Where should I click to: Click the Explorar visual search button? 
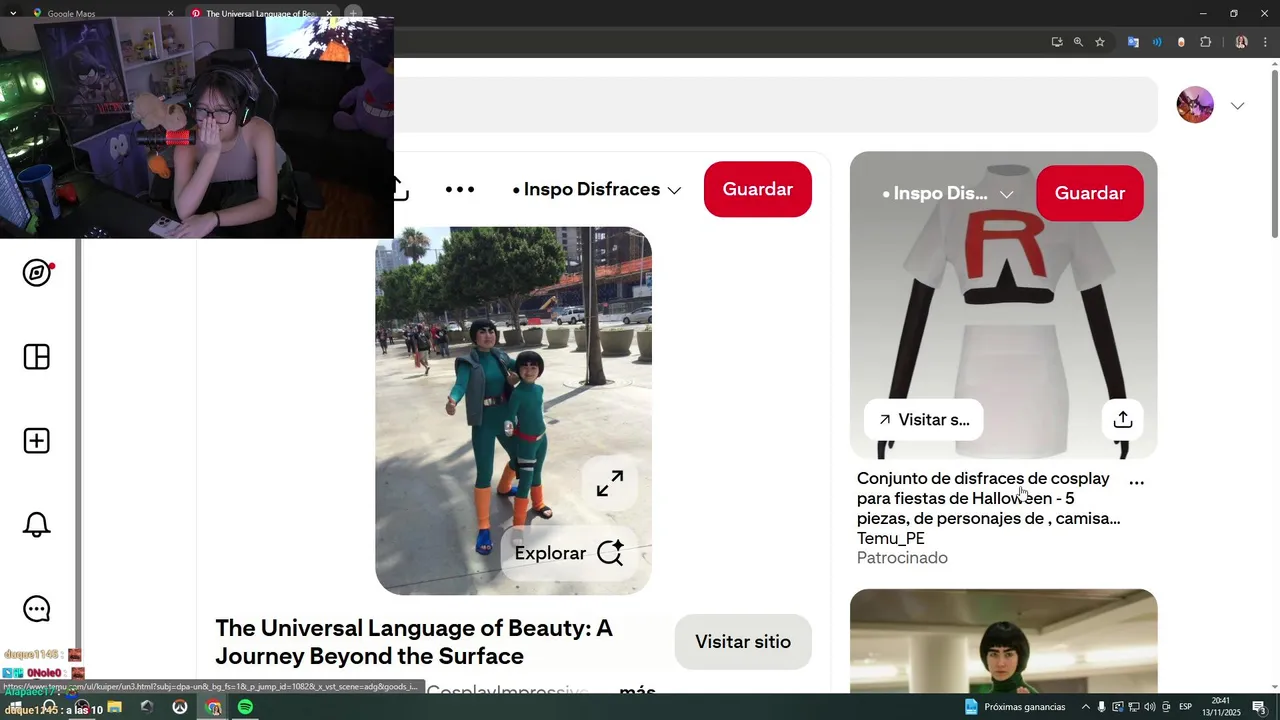pos(569,553)
